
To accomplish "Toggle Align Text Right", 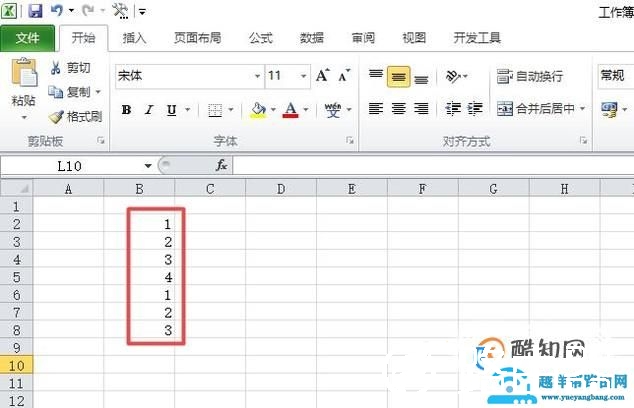I will click(x=421, y=108).
